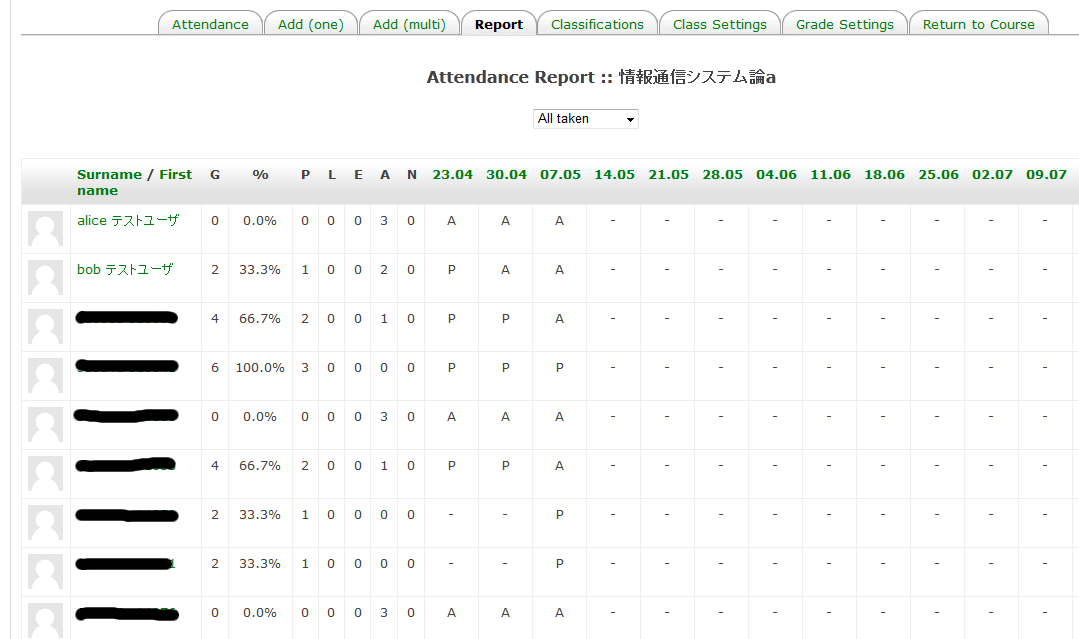Open the Class Settings tab

tap(719, 25)
